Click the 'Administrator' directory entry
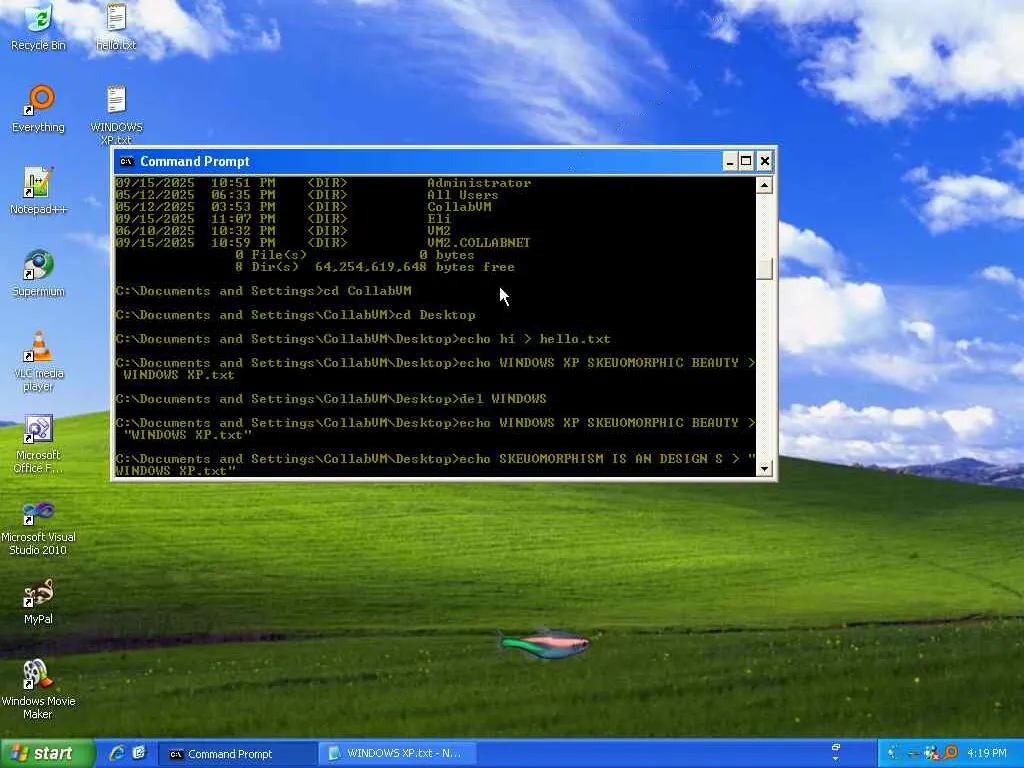 click(479, 183)
